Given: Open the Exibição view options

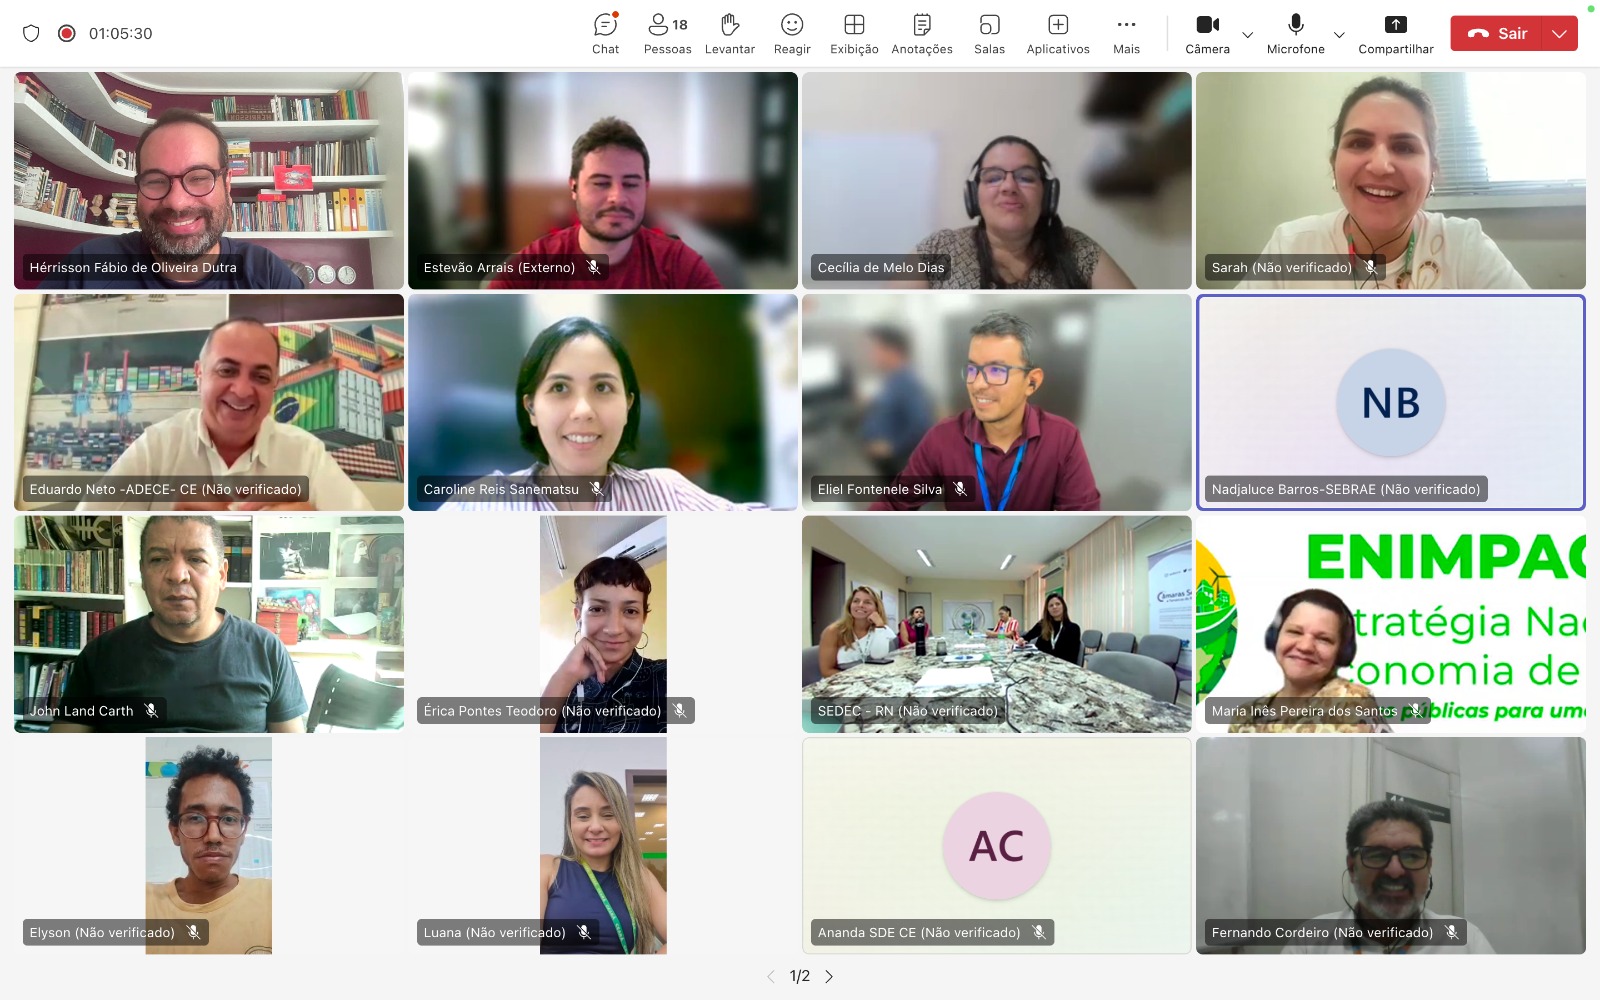Looking at the screenshot, I should (x=854, y=33).
